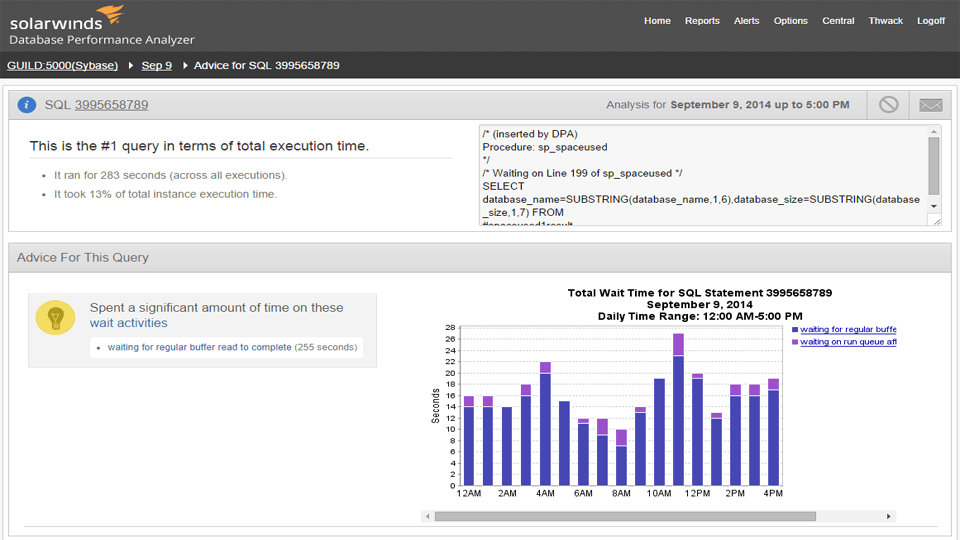
Task: Click the 'Seconds' y-axis label
Action: coord(435,406)
